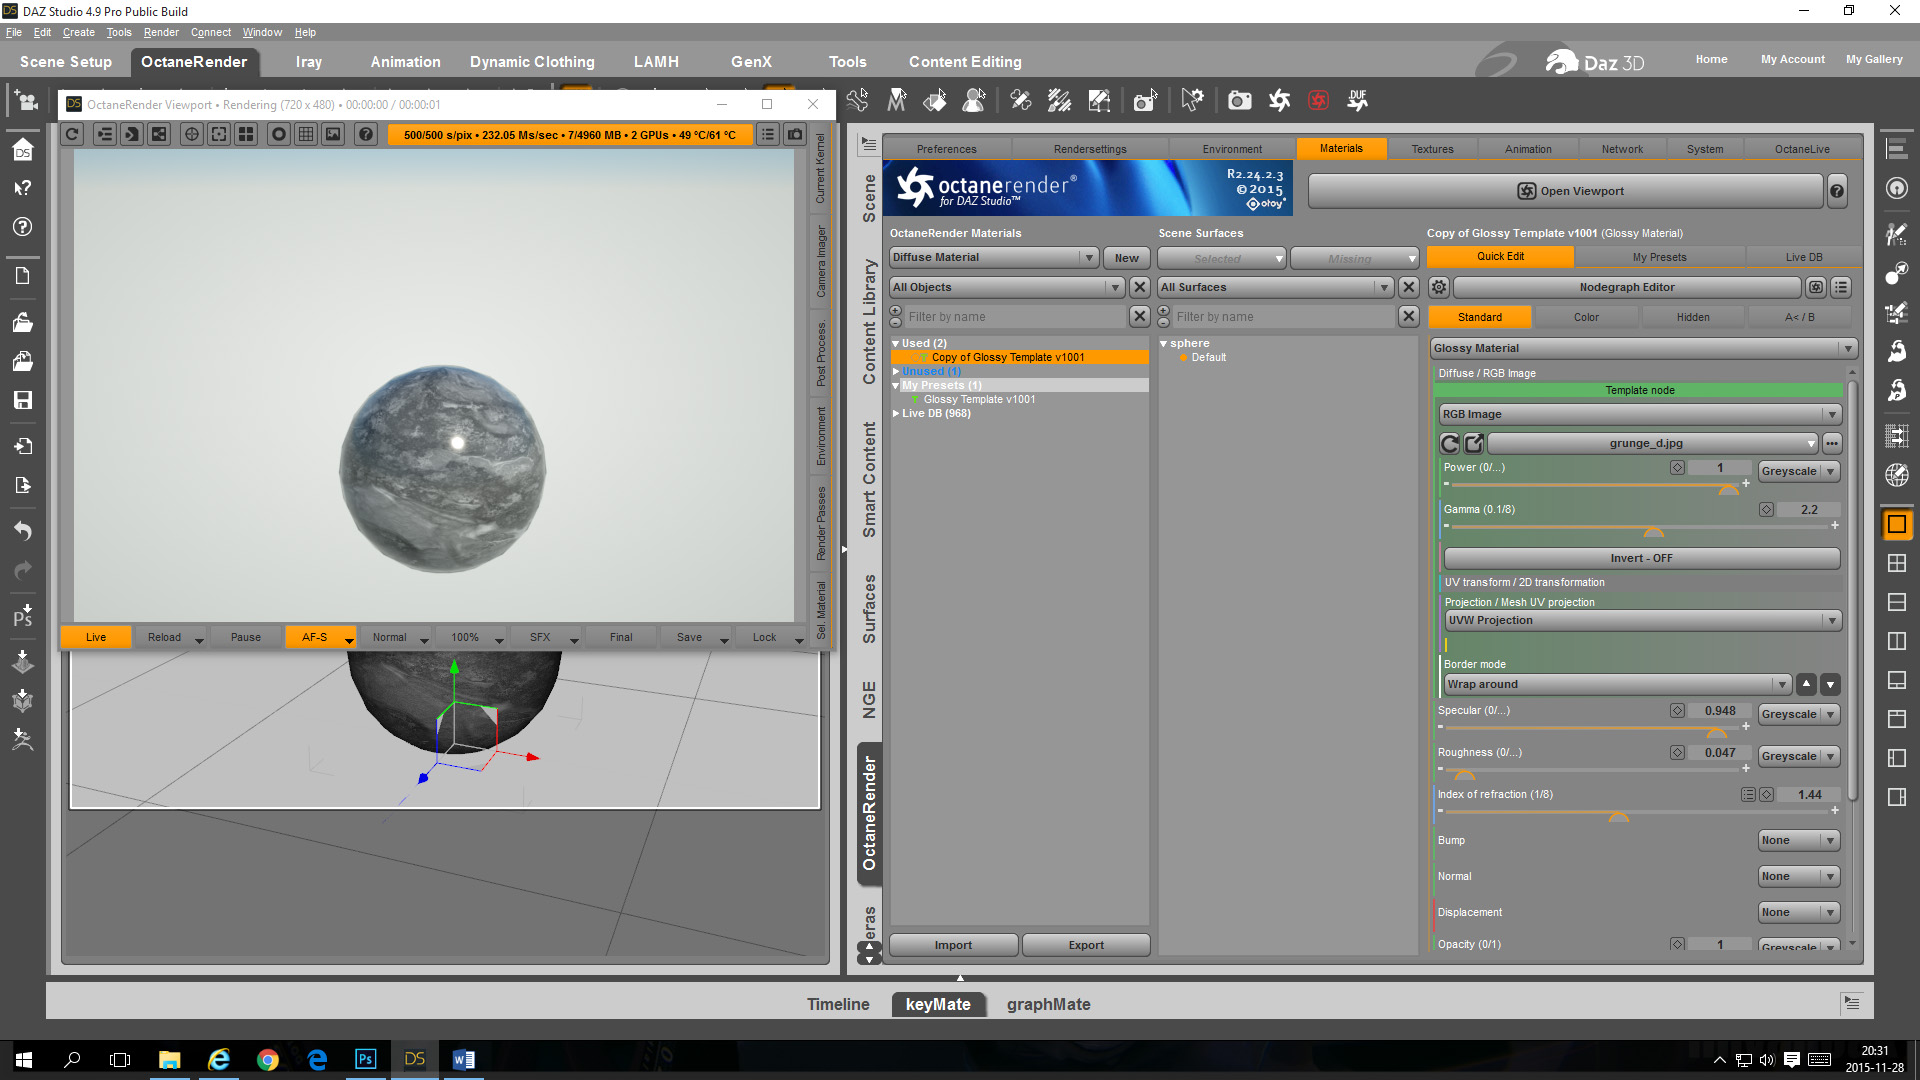Click the camera snapshot icon in viewport toolbar
This screenshot has height=1080, width=1920.
pyautogui.click(x=795, y=134)
